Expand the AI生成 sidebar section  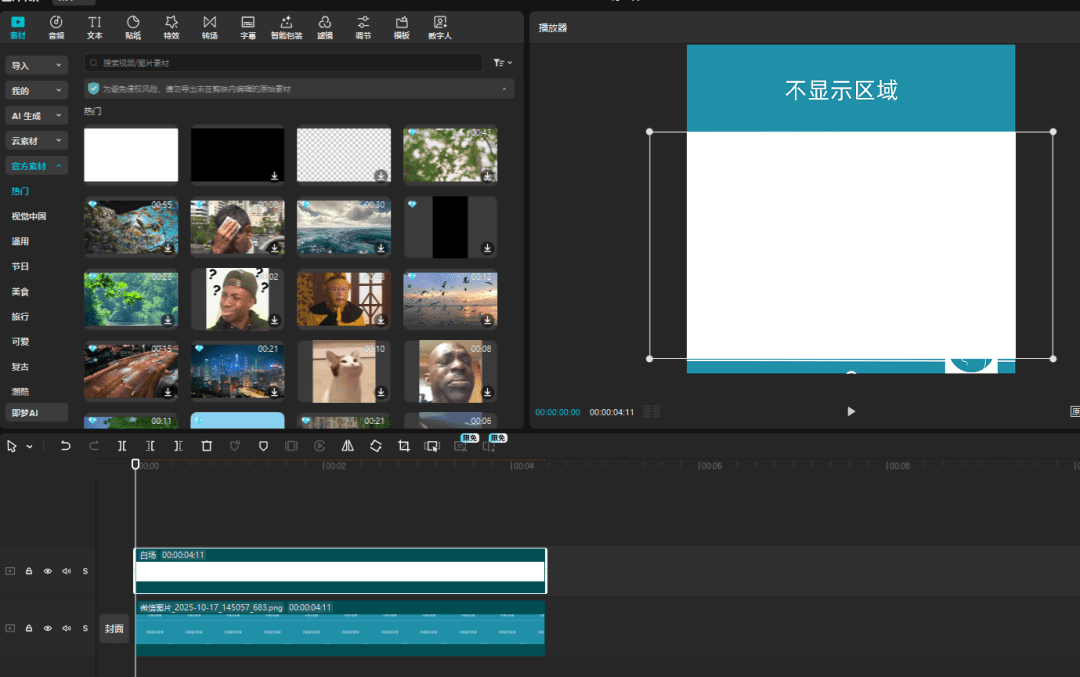point(36,115)
